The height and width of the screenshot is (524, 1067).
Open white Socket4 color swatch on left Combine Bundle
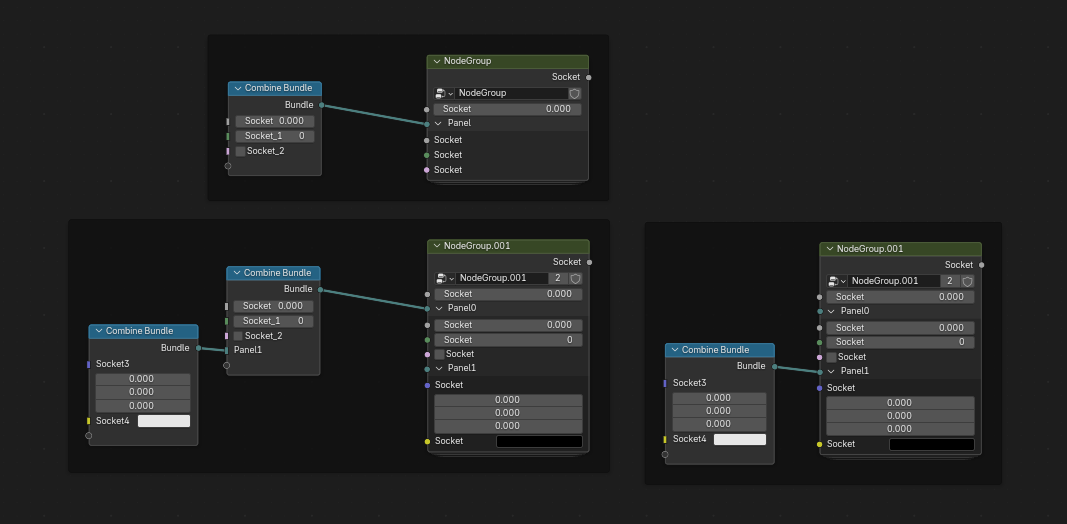pyautogui.click(x=164, y=421)
